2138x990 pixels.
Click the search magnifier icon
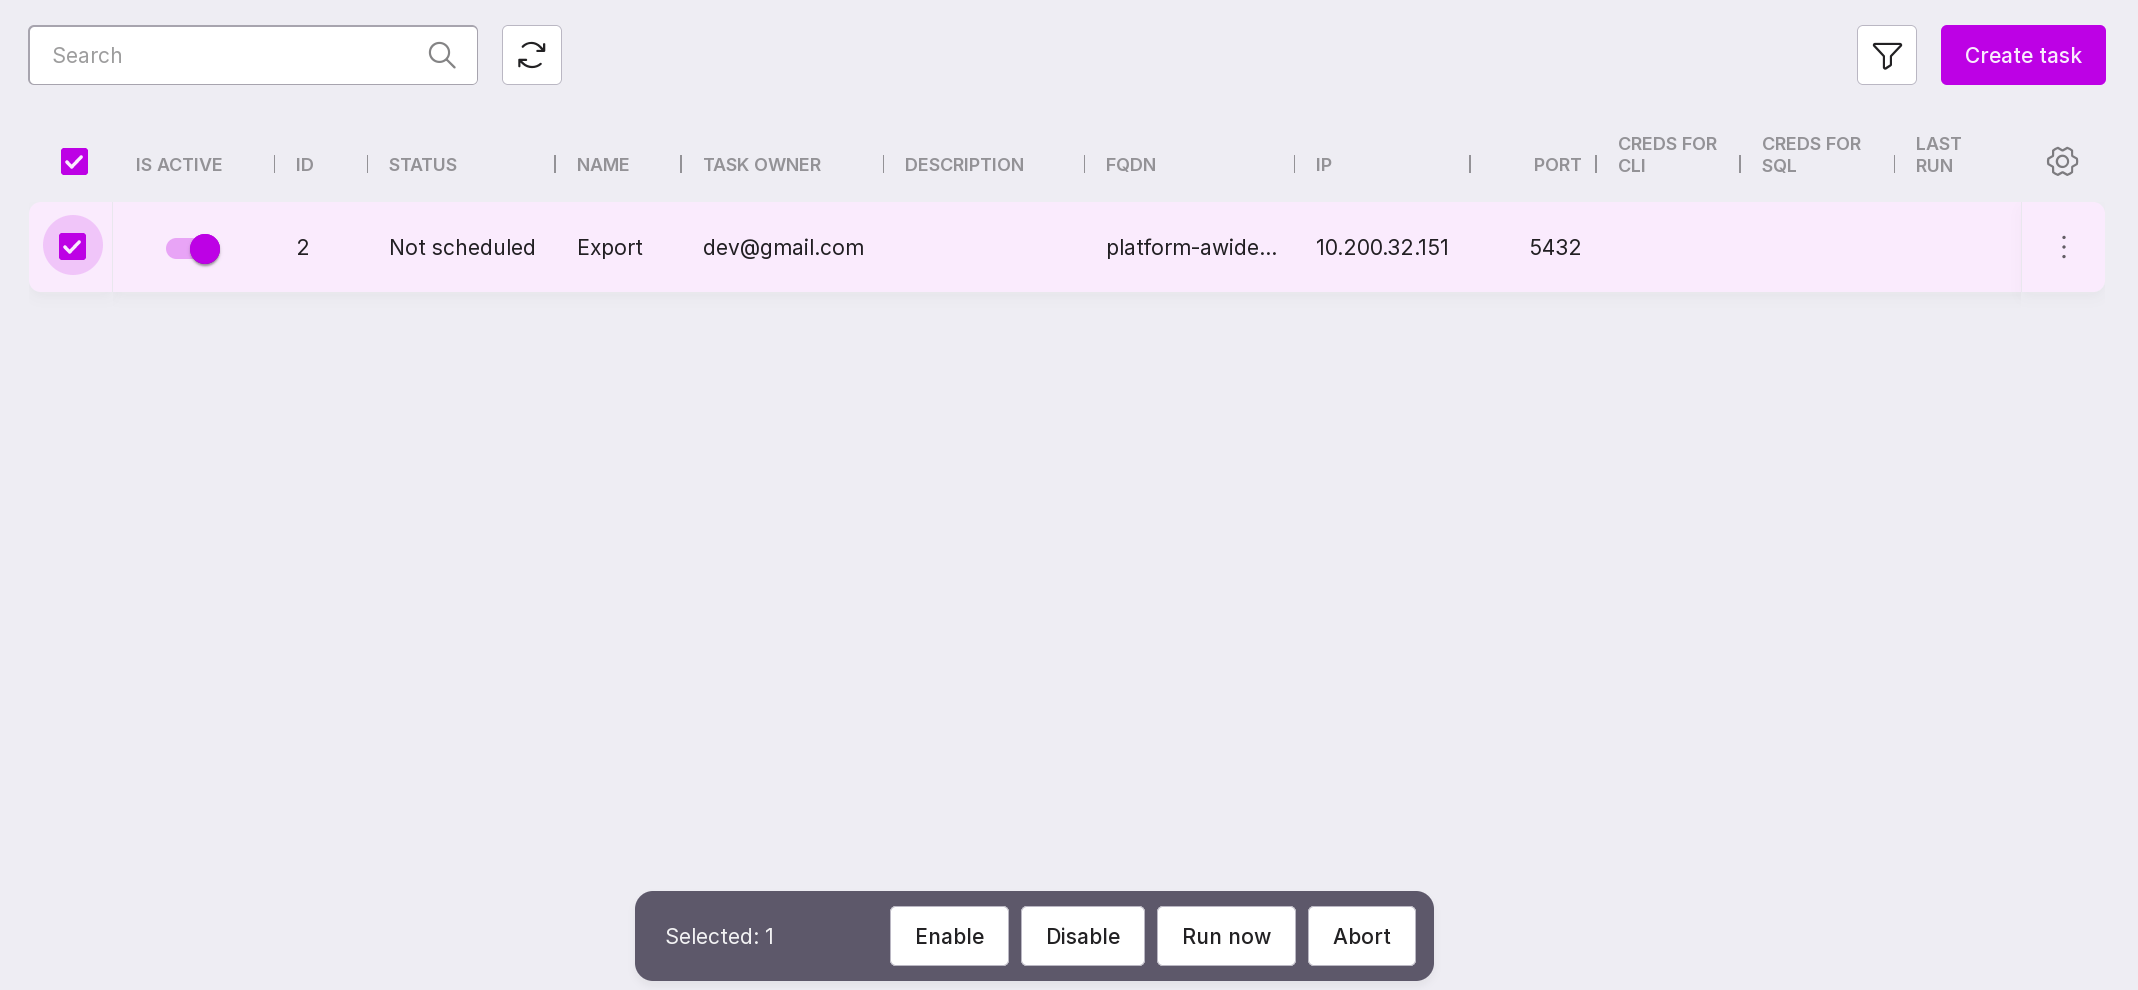coord(441,55)
